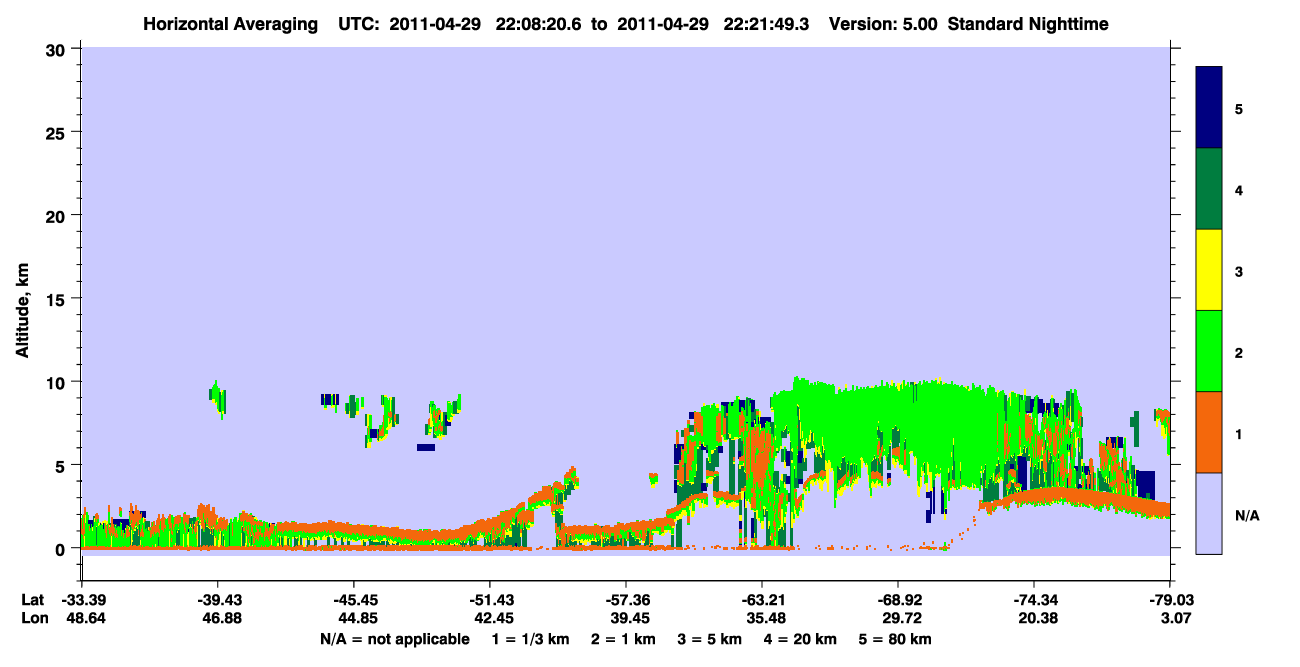This screenshot has height=667, width=1300.
Task: Click the Version: 5.00 Standard Nighttime text
Action: click(969, 23)
